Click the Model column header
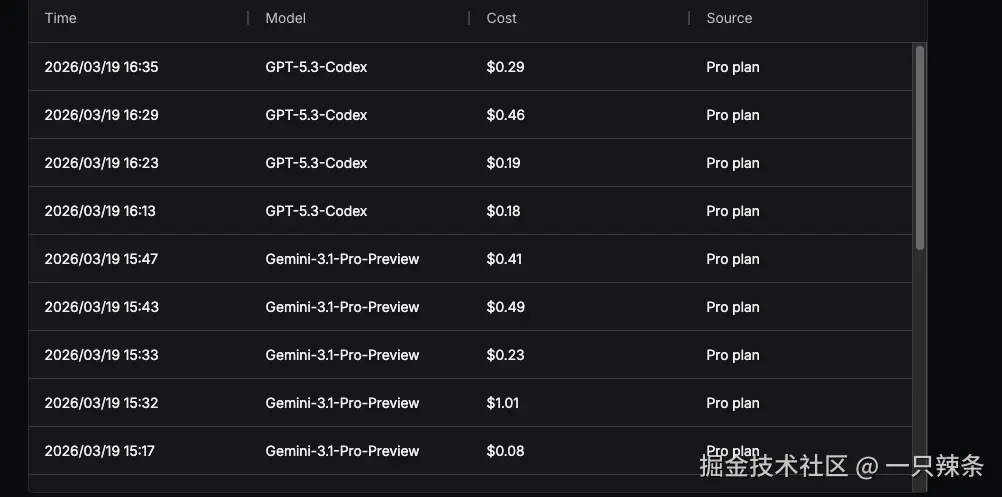 click(286, 18)
